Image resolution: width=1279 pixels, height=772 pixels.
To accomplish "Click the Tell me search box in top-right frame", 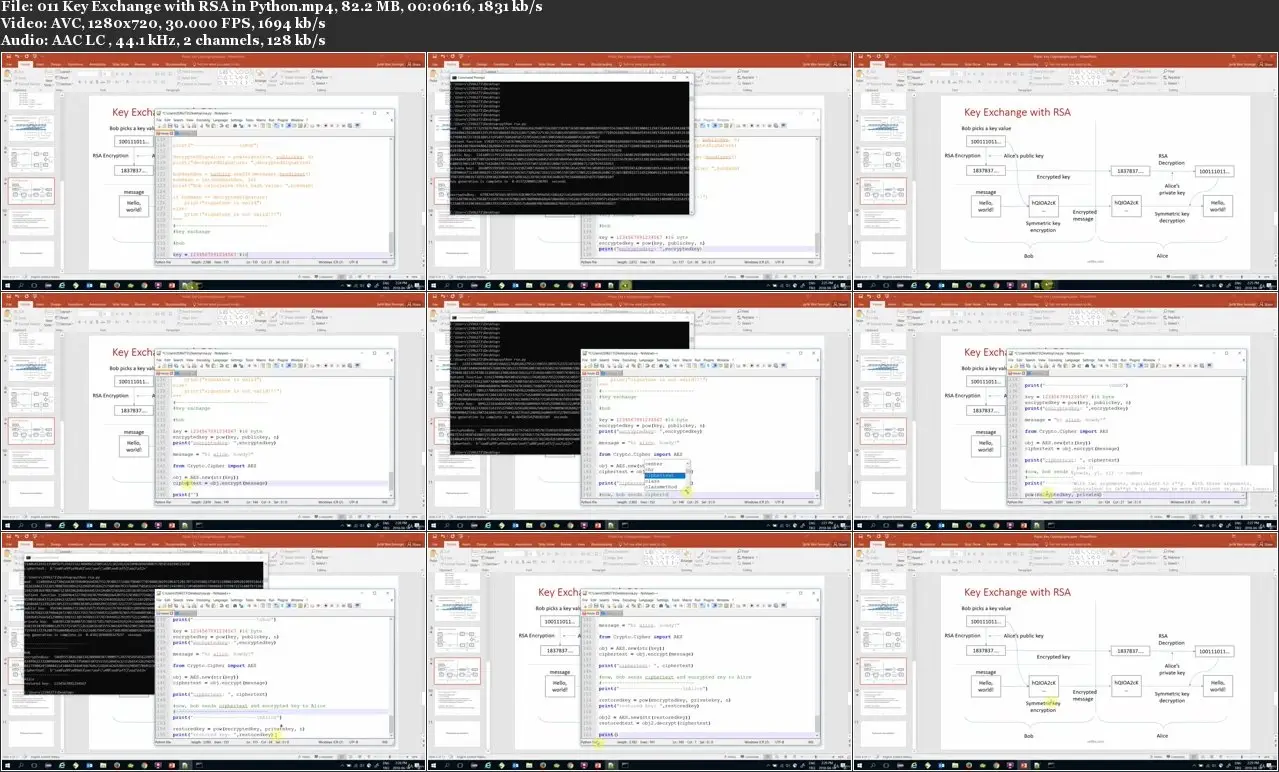I will (x=1069, y=64).
